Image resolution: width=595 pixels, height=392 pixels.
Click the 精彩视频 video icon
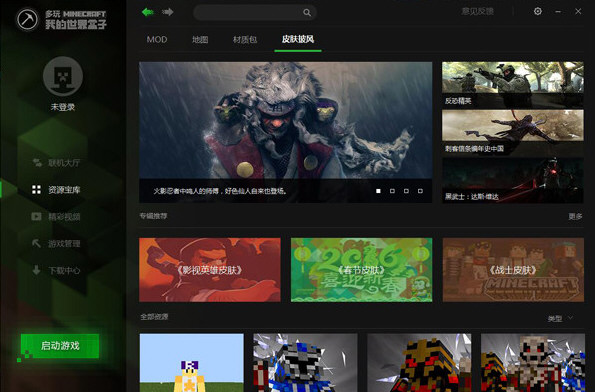36,216
